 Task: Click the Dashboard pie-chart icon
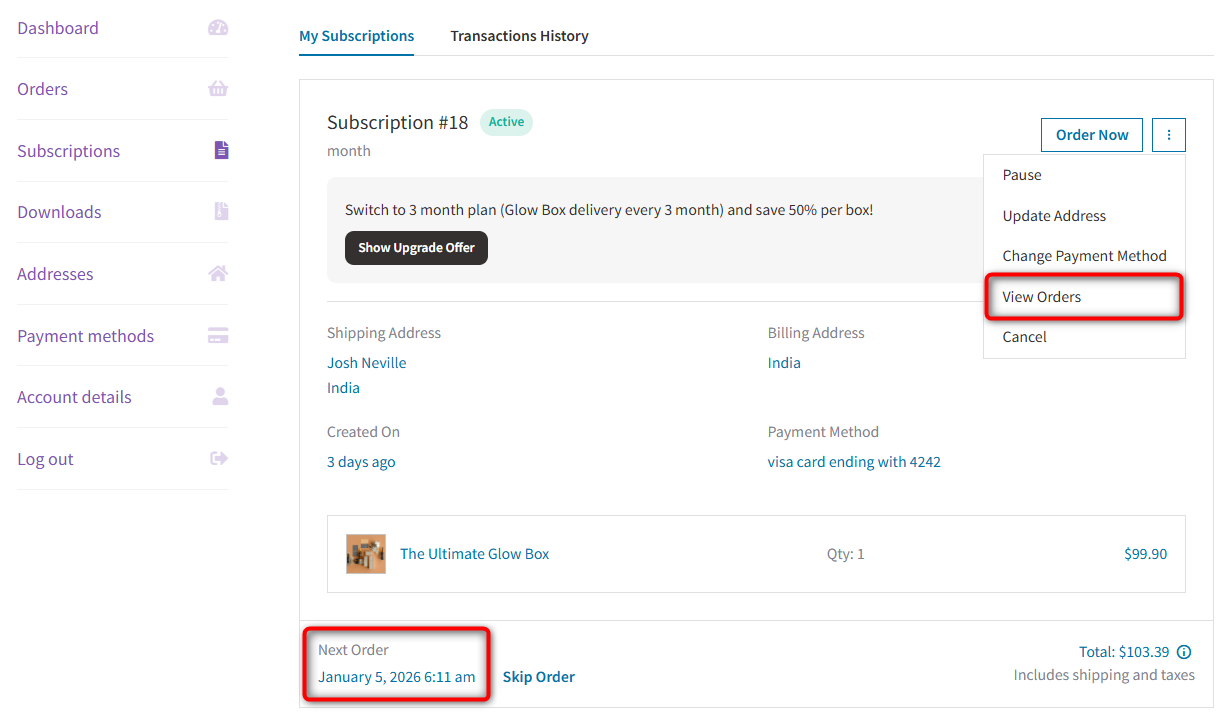point(218,27)
